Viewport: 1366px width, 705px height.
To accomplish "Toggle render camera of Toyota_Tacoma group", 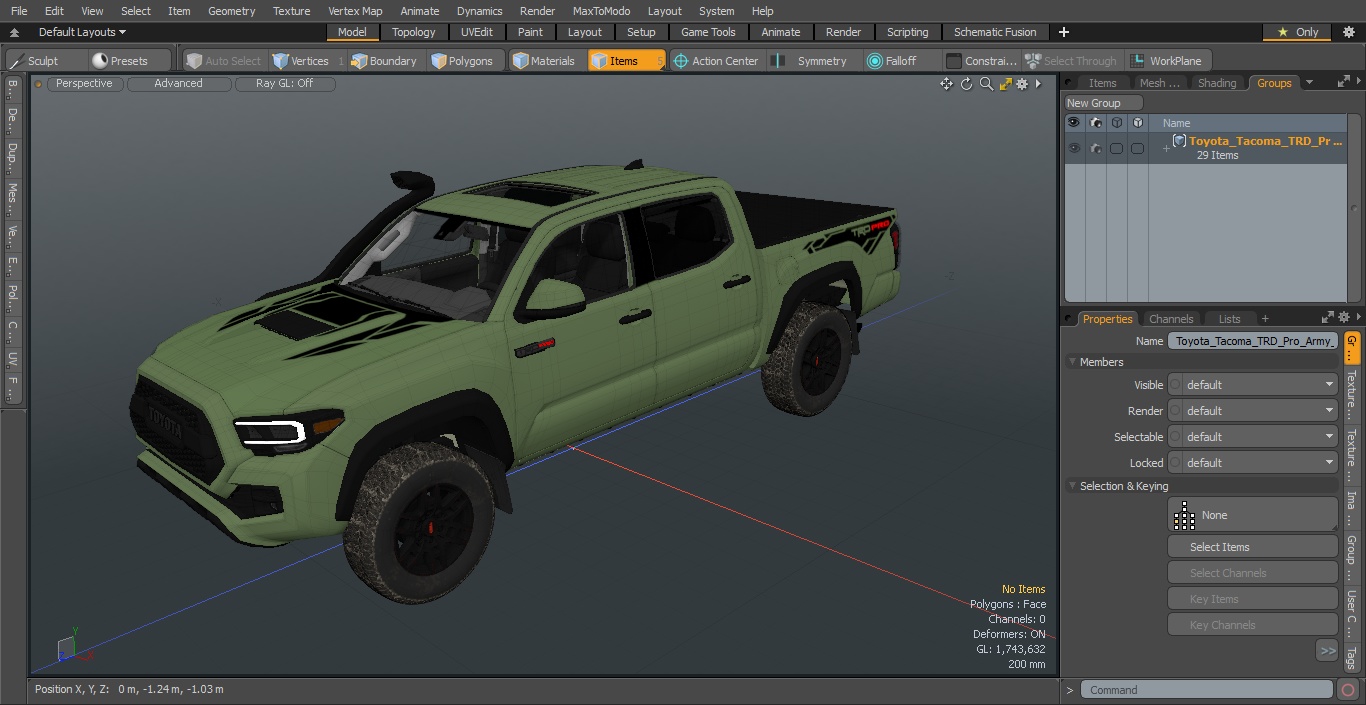I will pos(1096,148).
